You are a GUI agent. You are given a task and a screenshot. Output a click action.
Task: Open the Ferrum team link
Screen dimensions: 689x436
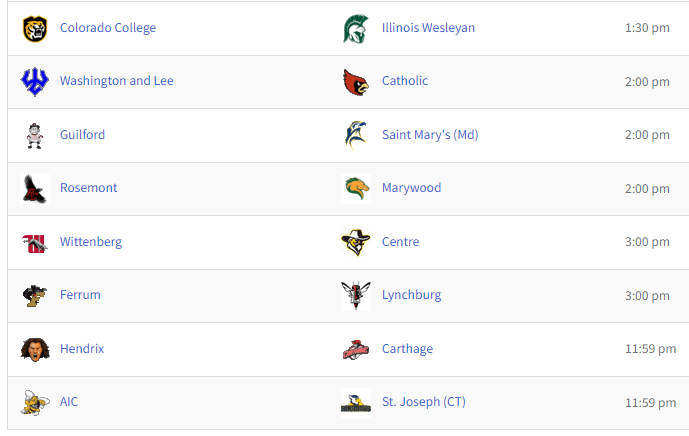click(80, 294)
